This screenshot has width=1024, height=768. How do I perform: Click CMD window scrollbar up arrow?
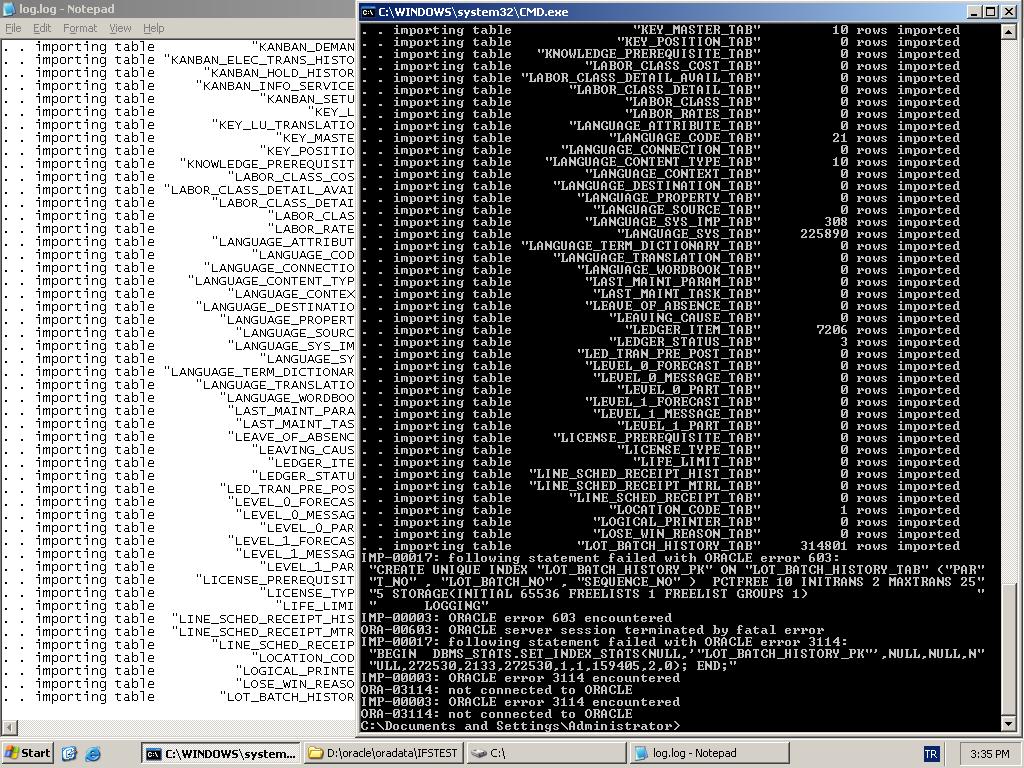(x=1008, y=31)
